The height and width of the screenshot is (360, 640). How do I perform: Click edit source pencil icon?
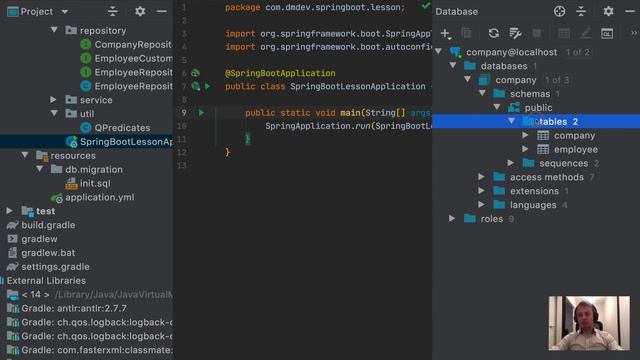[585, 33]
